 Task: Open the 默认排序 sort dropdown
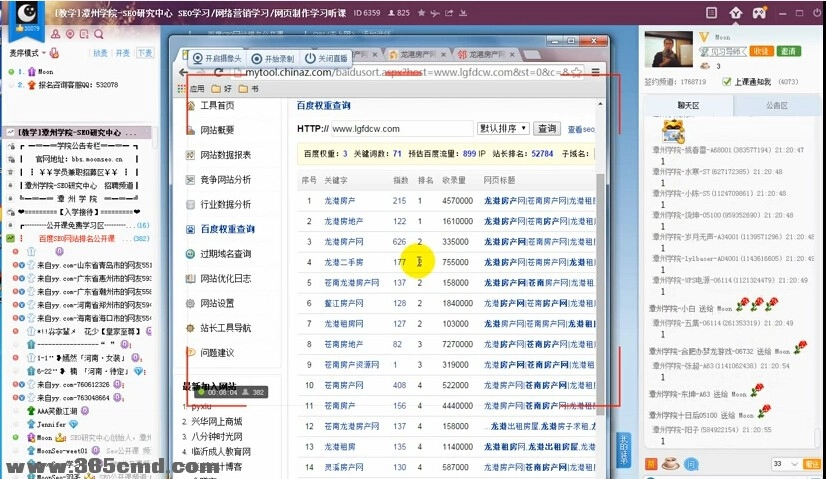pyautogui.click(x=503, y=128)
